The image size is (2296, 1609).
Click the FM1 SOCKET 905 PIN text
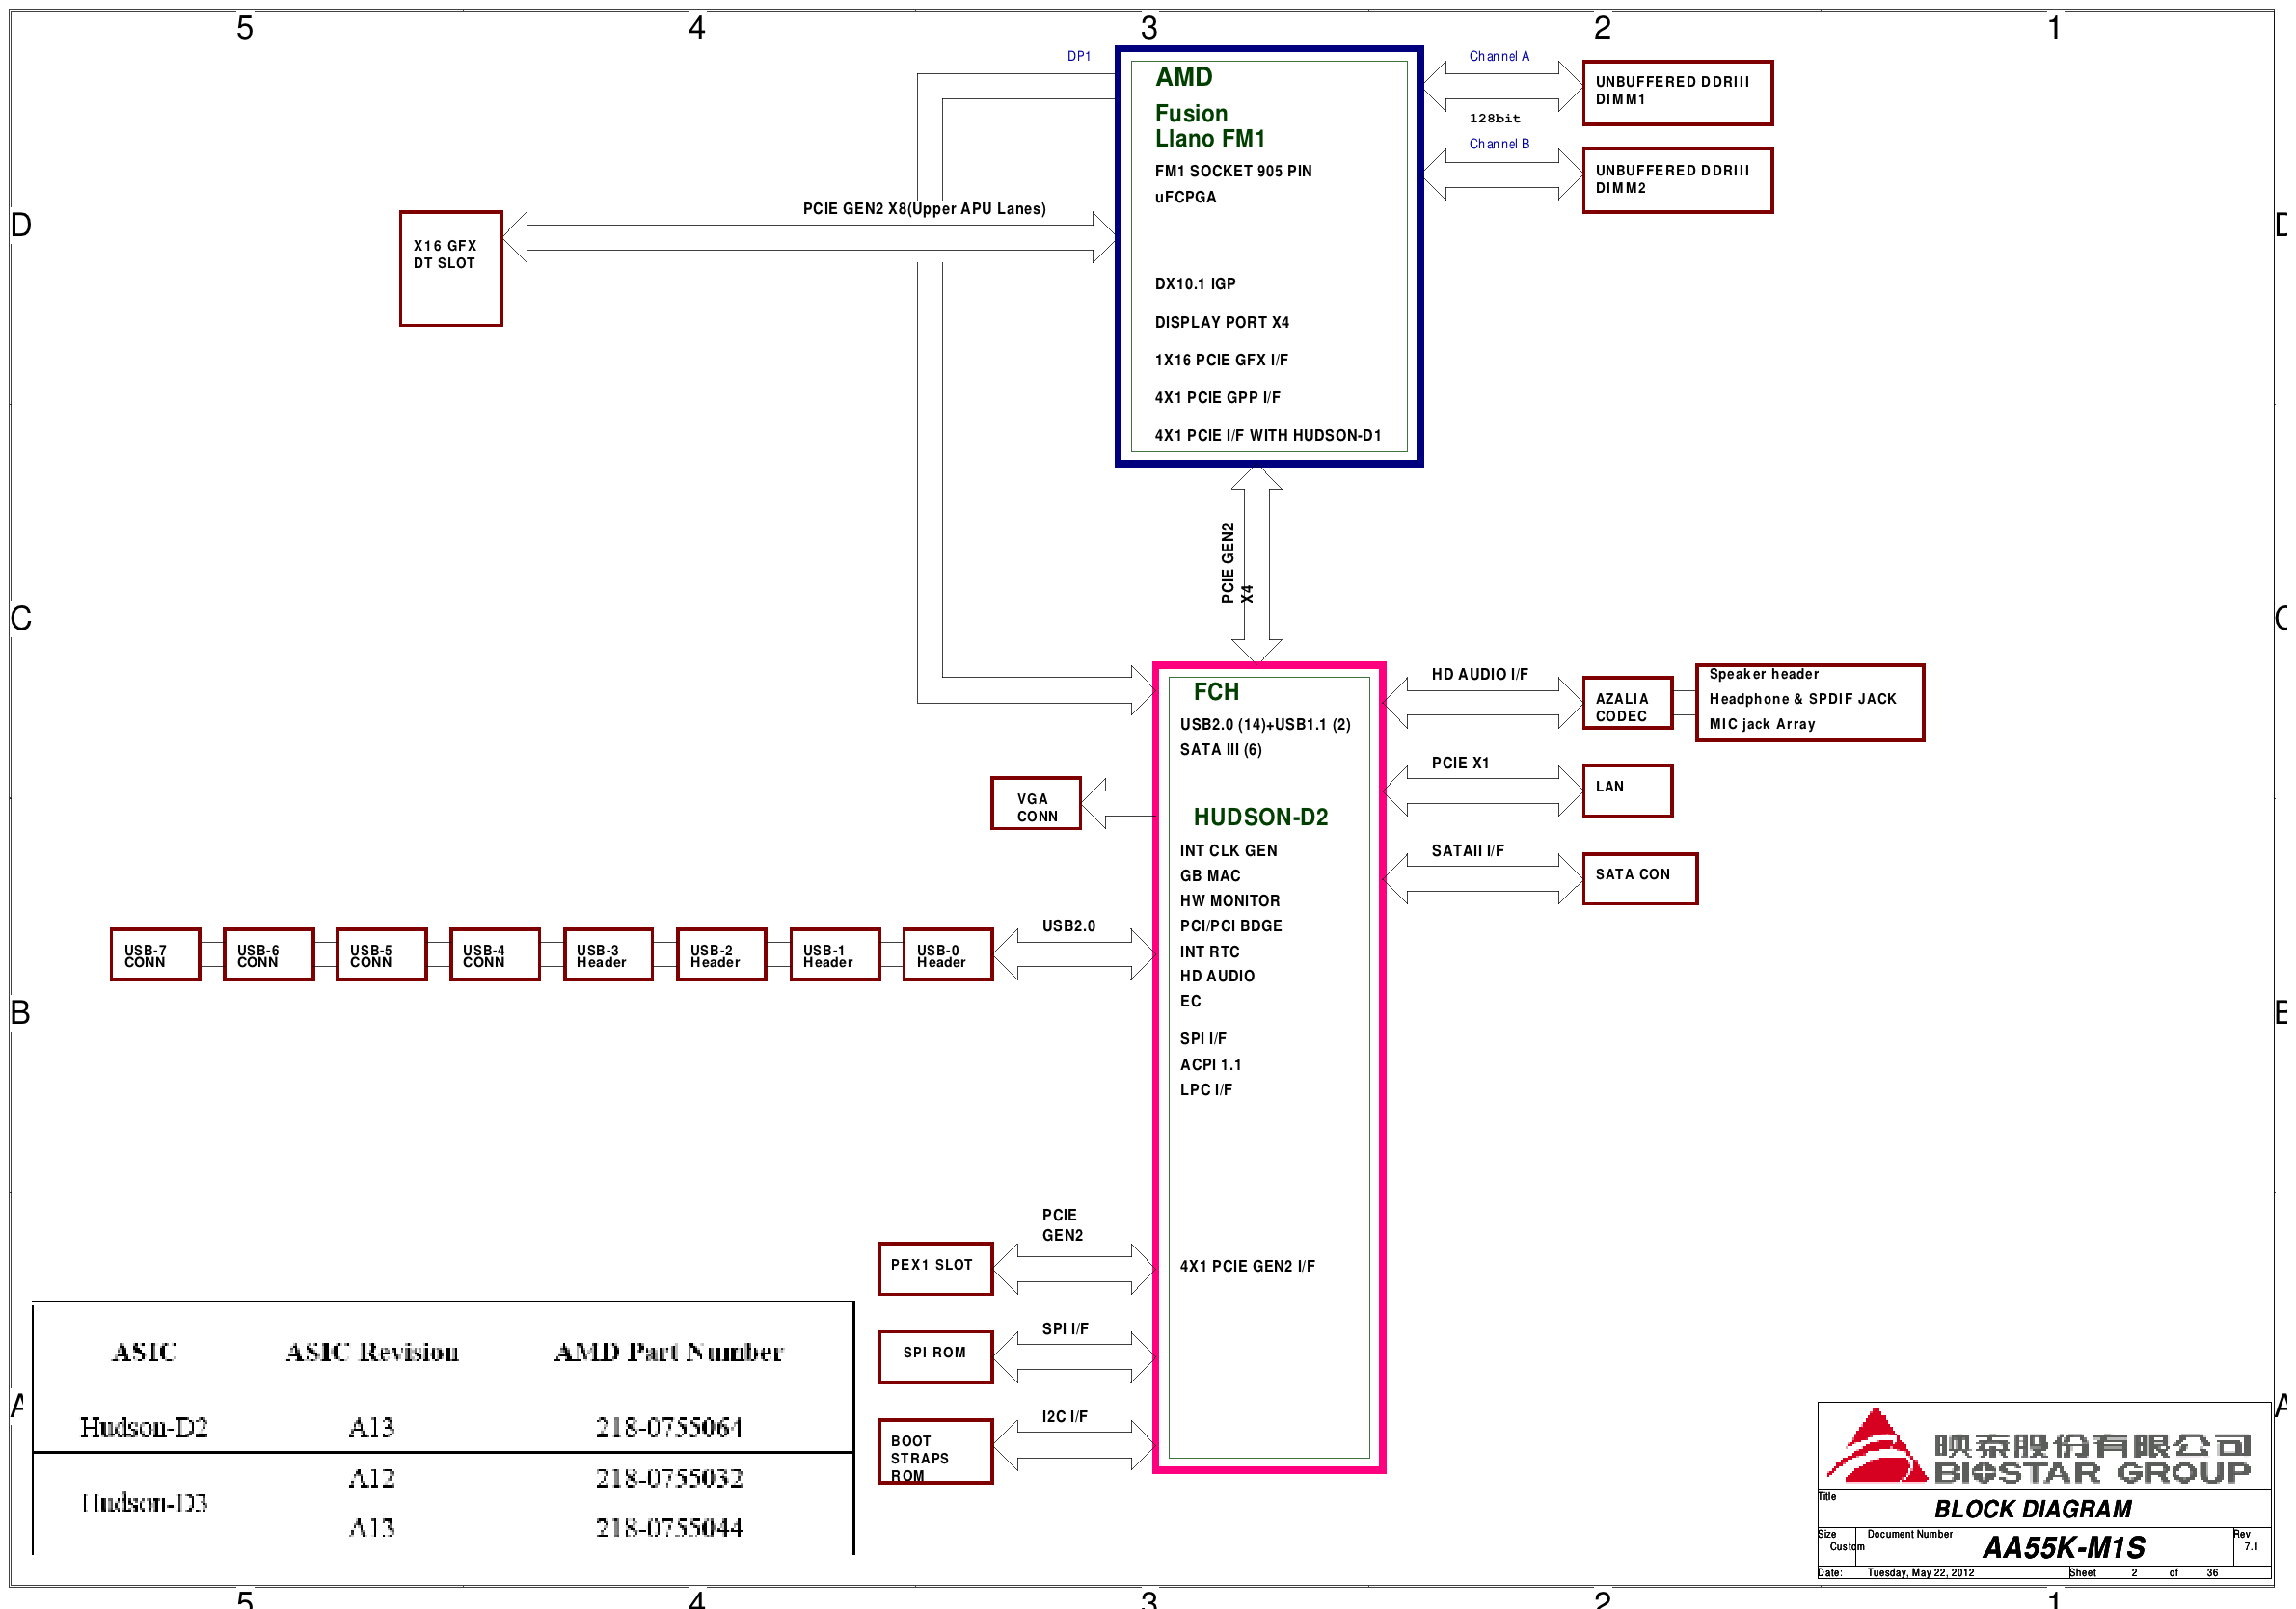(1232, 171)
